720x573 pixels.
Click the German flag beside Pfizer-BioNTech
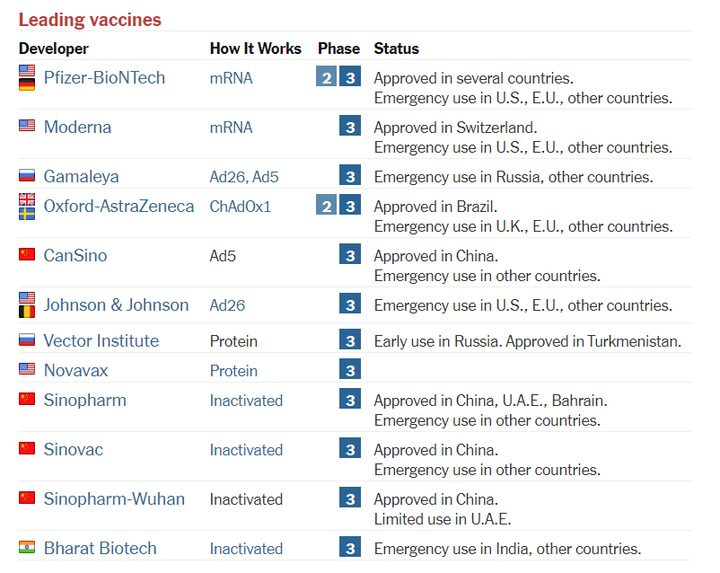pyautogui.click(x=27, y=84)
